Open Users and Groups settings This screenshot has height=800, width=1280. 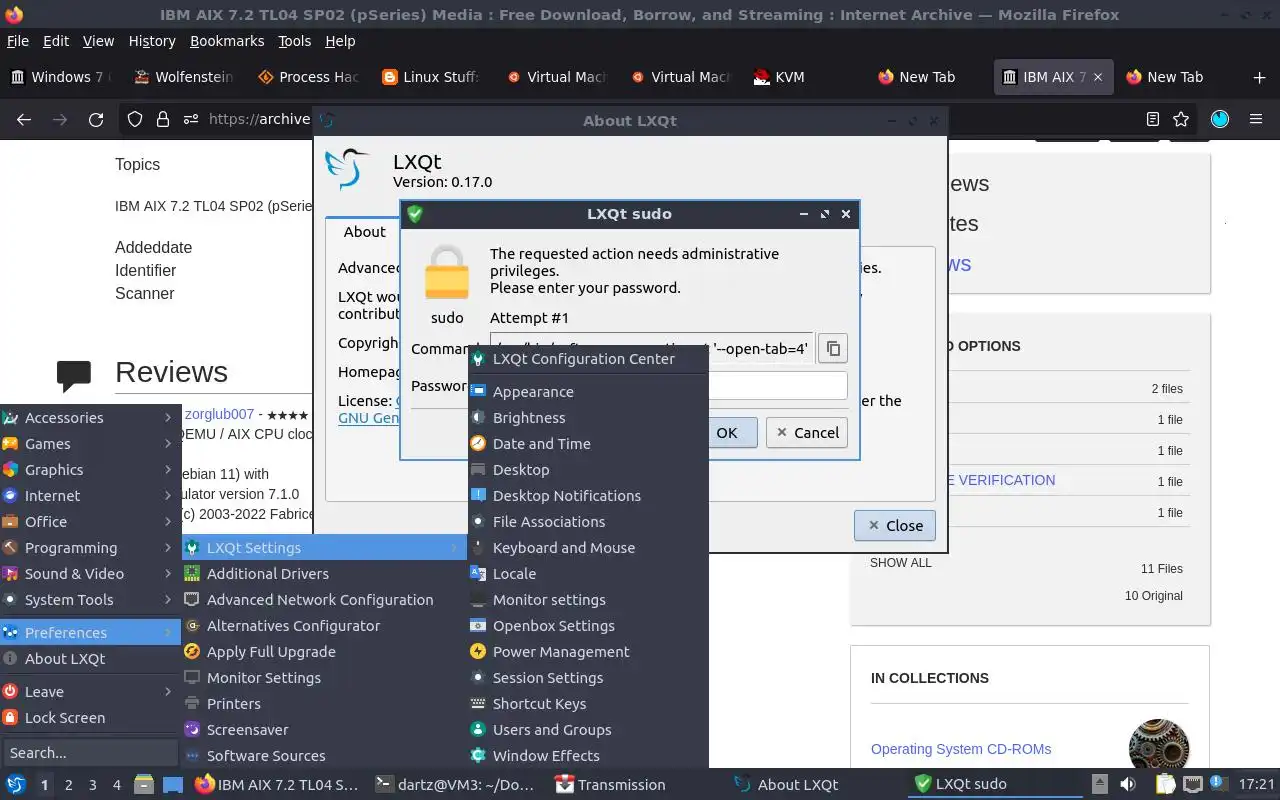point(588,730)
